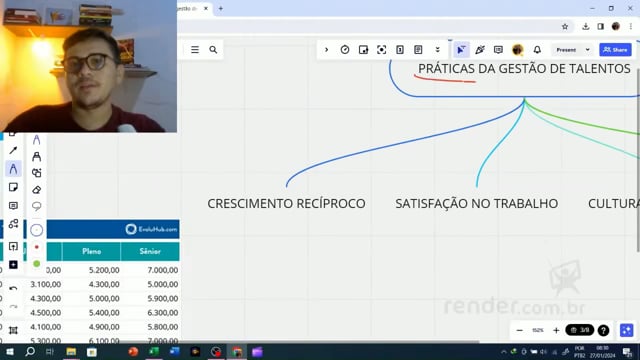The width and height of the screenshot is (640, 360).
Task: Select the connection line arrow tool
Action: [x=13, y=150]
